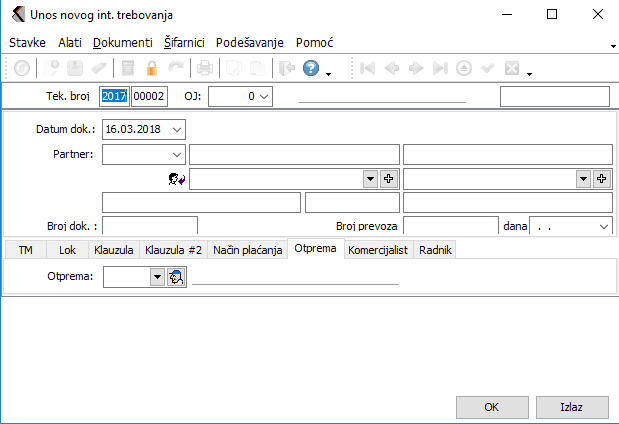Click the Izlaz button

[x=571, y=407]
